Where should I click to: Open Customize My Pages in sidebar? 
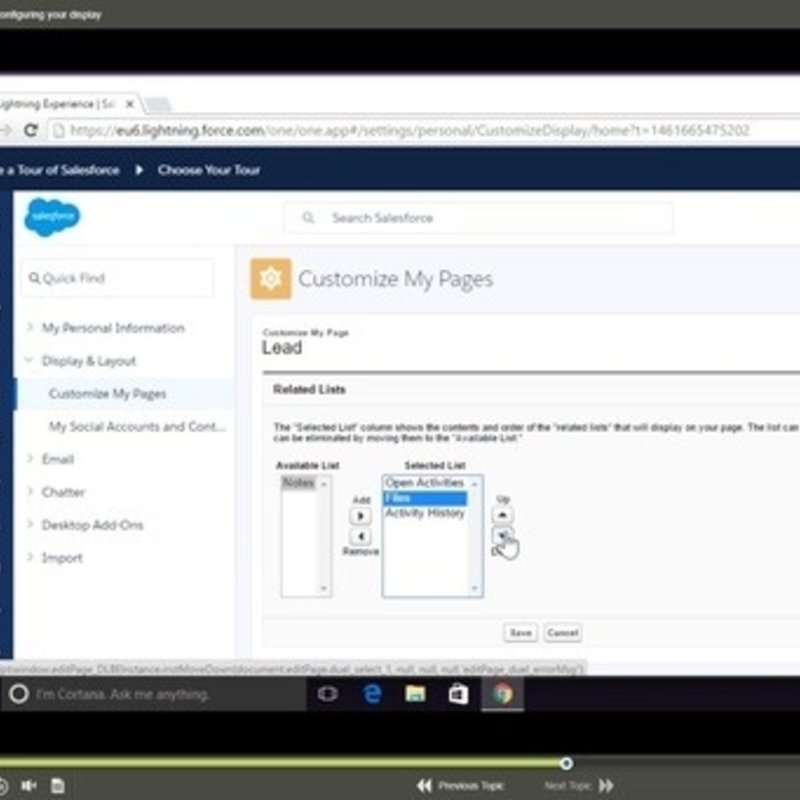[x=108, y=393]
